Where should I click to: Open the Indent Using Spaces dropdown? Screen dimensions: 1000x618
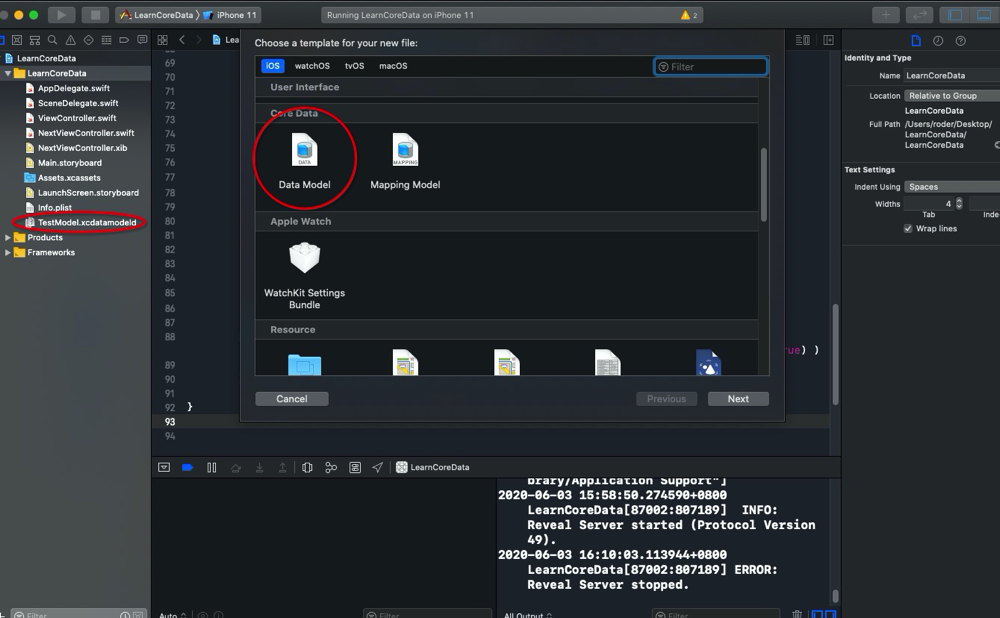(x=952, y=187)
